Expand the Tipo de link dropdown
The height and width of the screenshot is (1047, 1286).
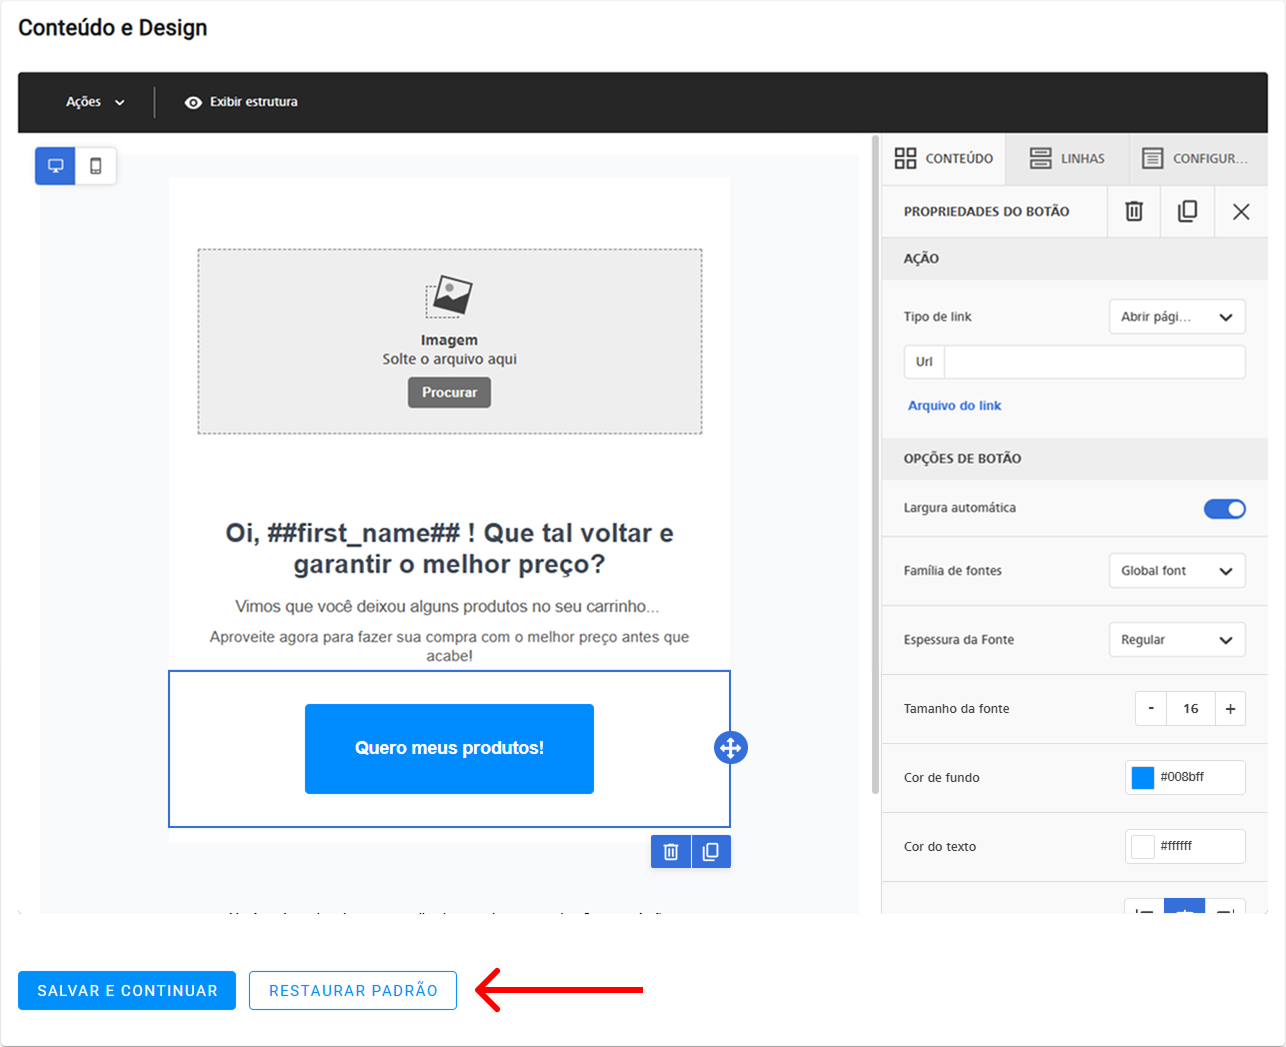[1177, 317]
